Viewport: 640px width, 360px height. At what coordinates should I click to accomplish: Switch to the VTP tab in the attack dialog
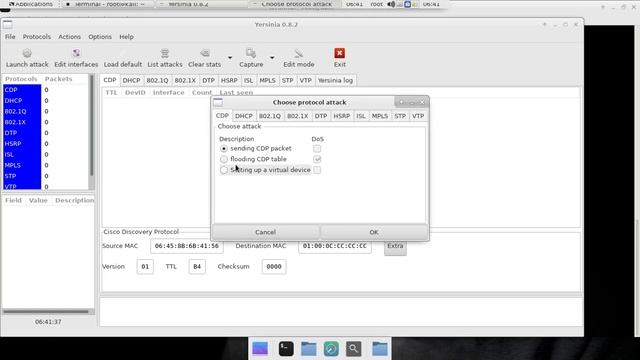pos(418,116)
